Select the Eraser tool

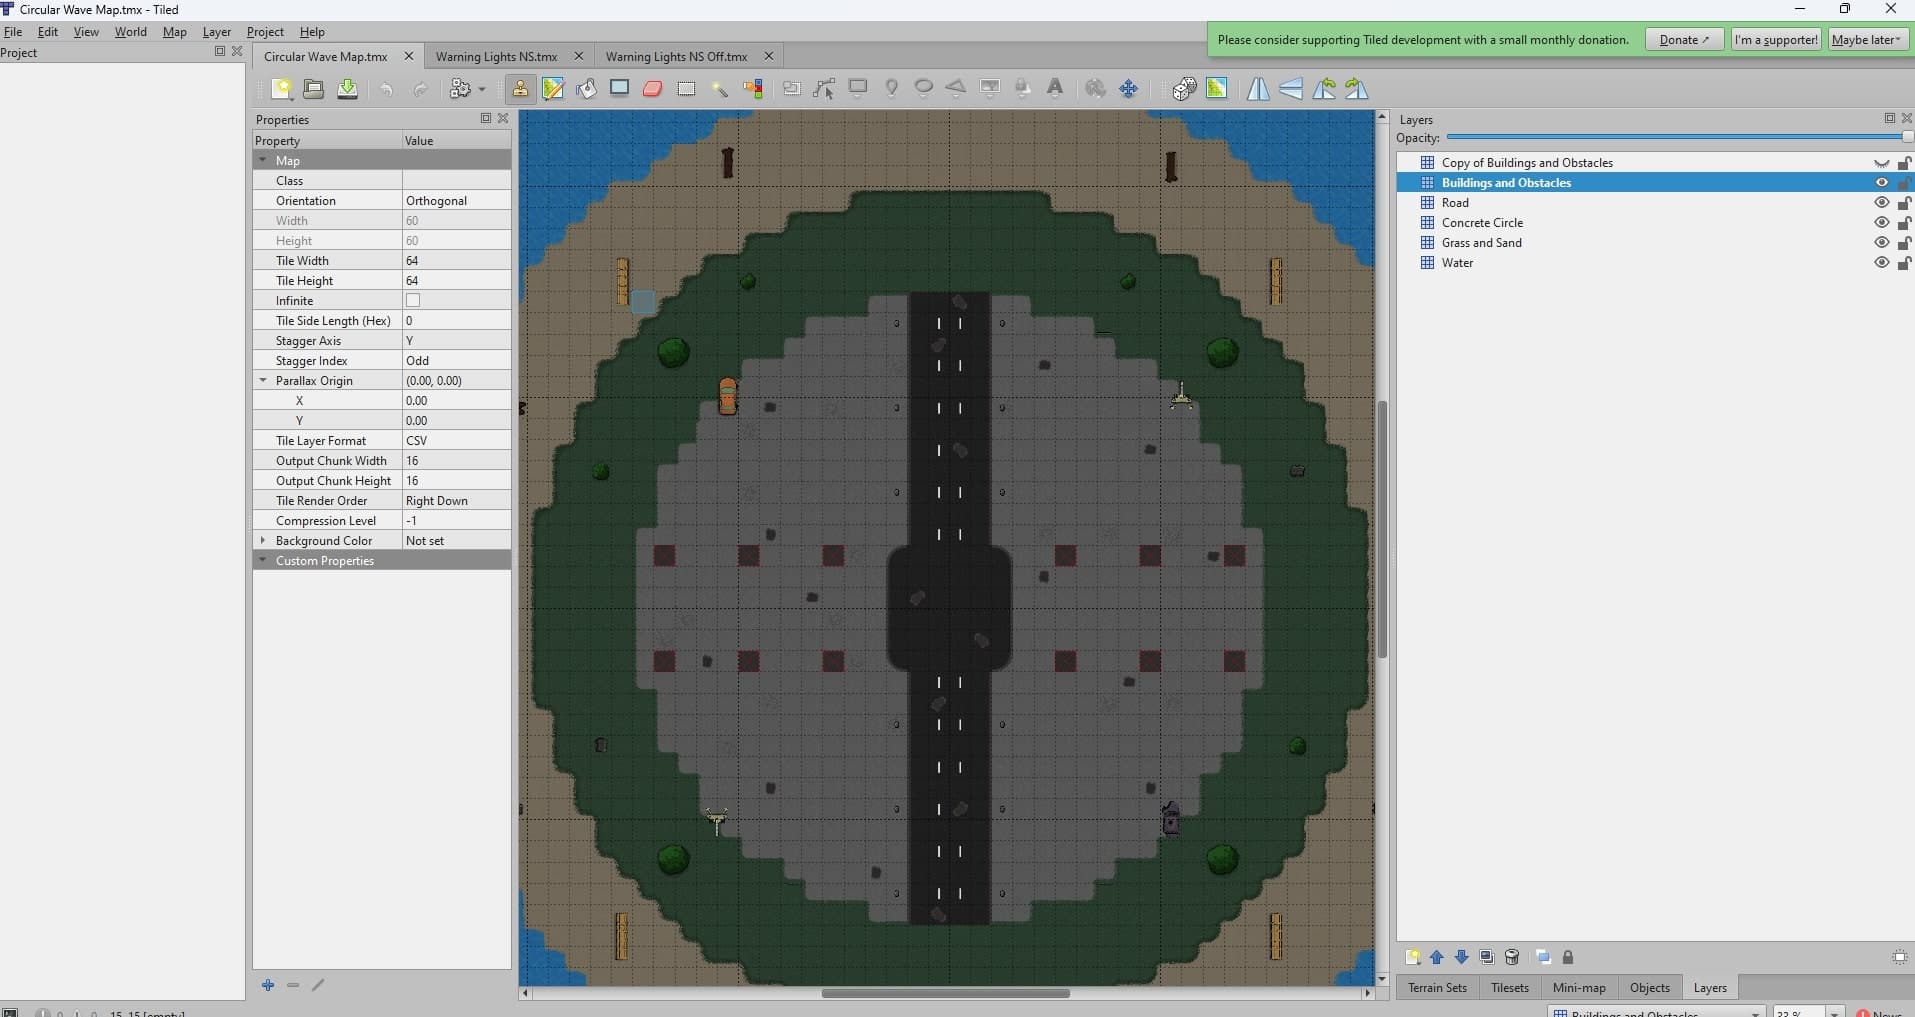coord(653,89)
